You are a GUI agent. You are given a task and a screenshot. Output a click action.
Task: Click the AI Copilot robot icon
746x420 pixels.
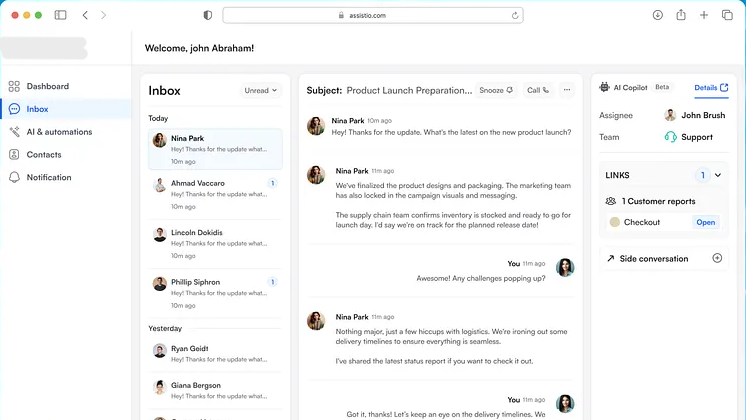pyautogui.click(x=604, y=87)
